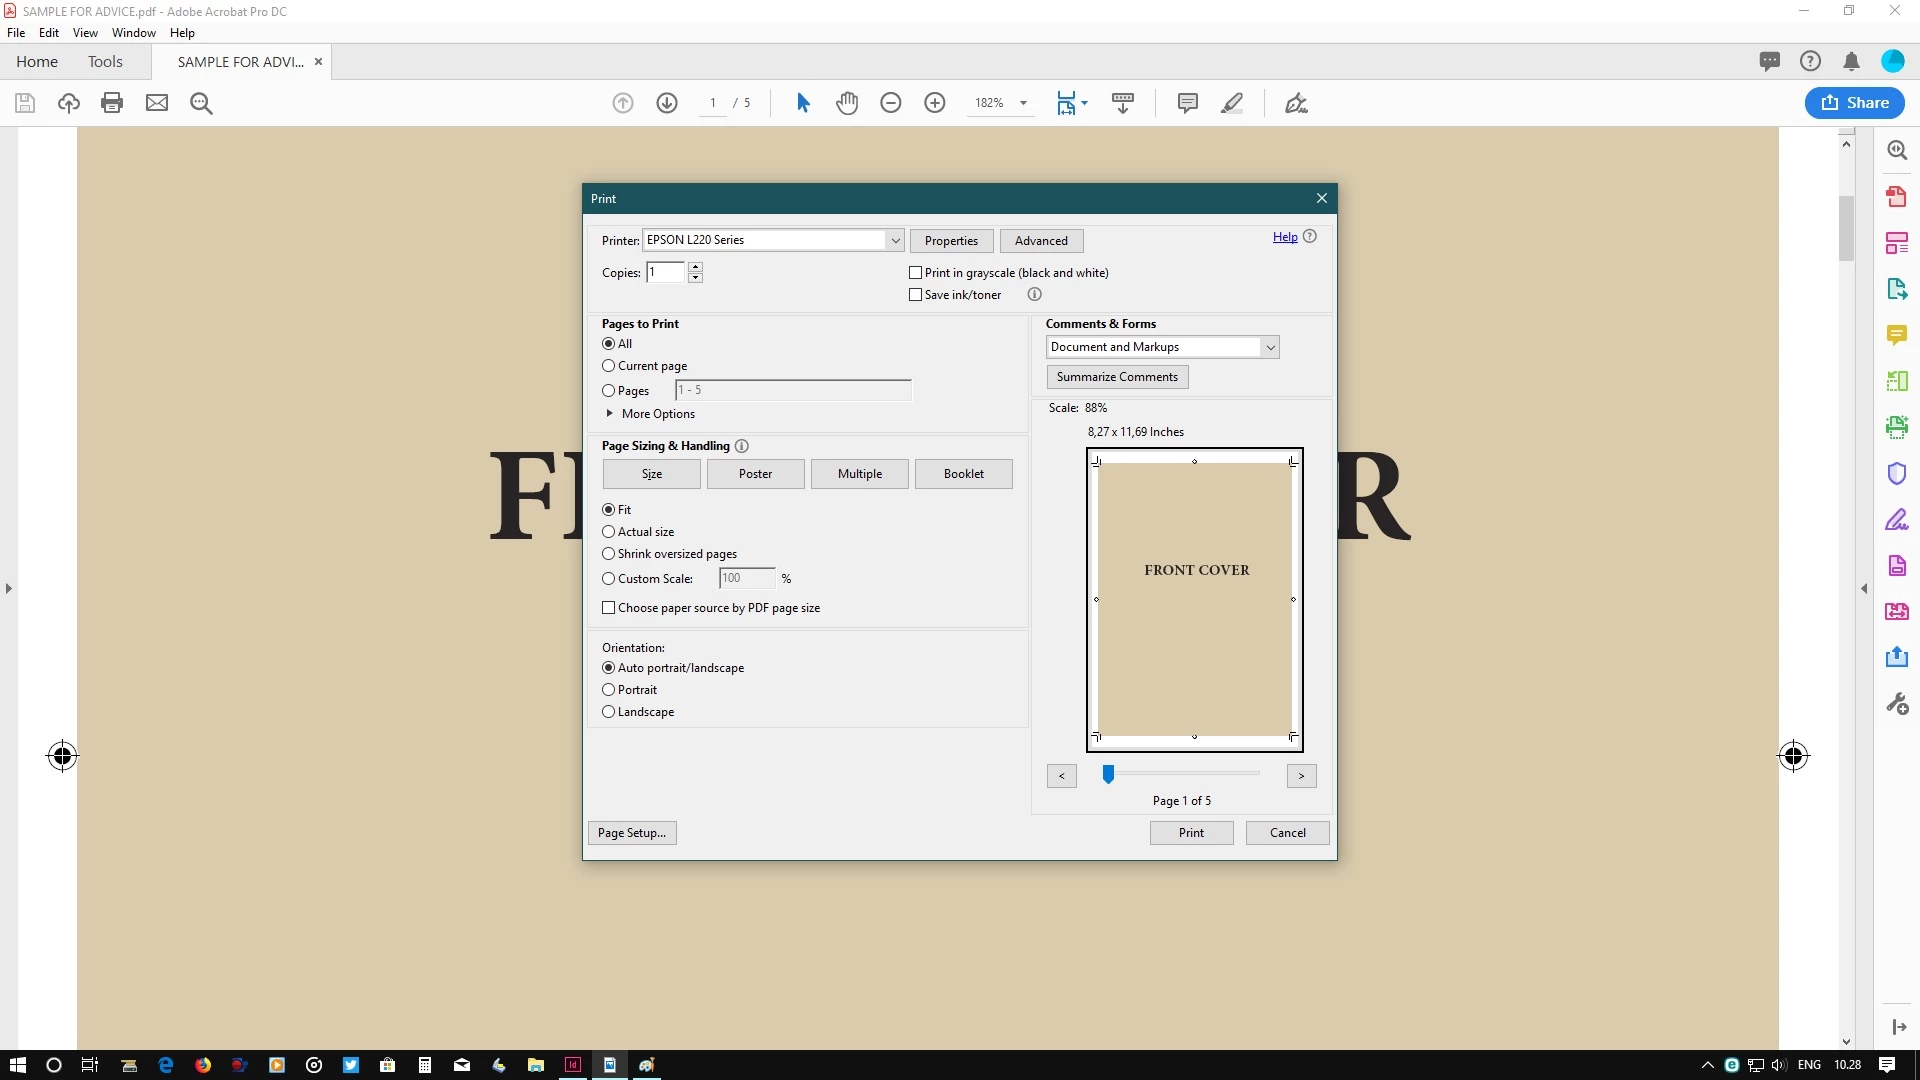
Task: Open the Printer selection dropdown
Action: [x=894, y=240]
